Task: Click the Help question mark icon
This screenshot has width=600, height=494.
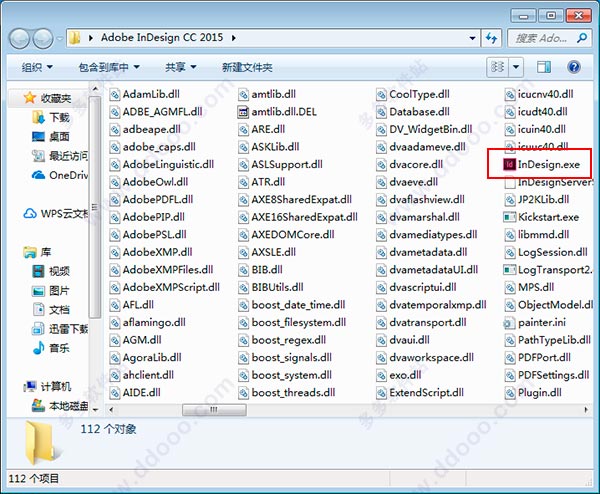Action: pos(574,67)
